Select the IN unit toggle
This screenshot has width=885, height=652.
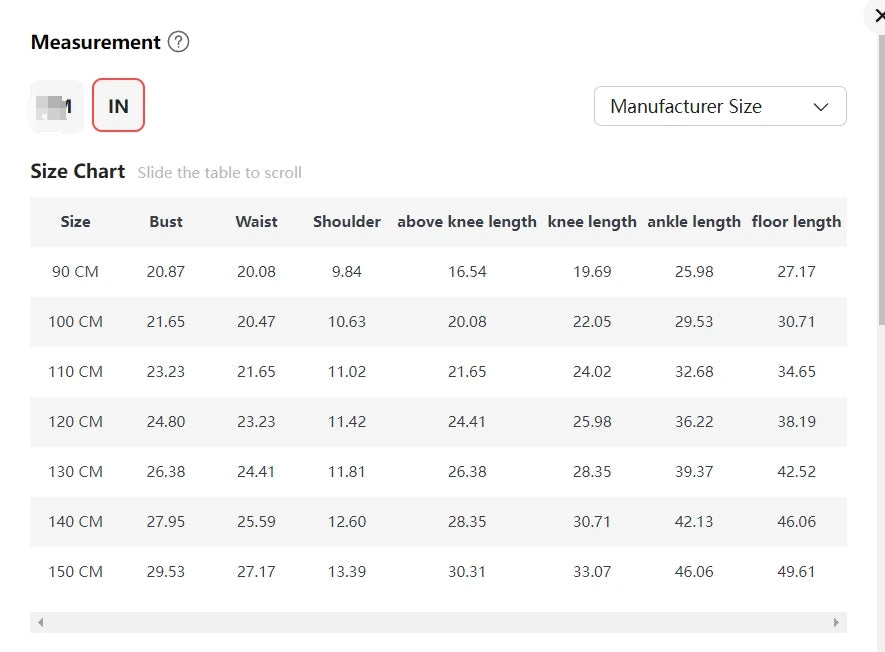[118, 106]
